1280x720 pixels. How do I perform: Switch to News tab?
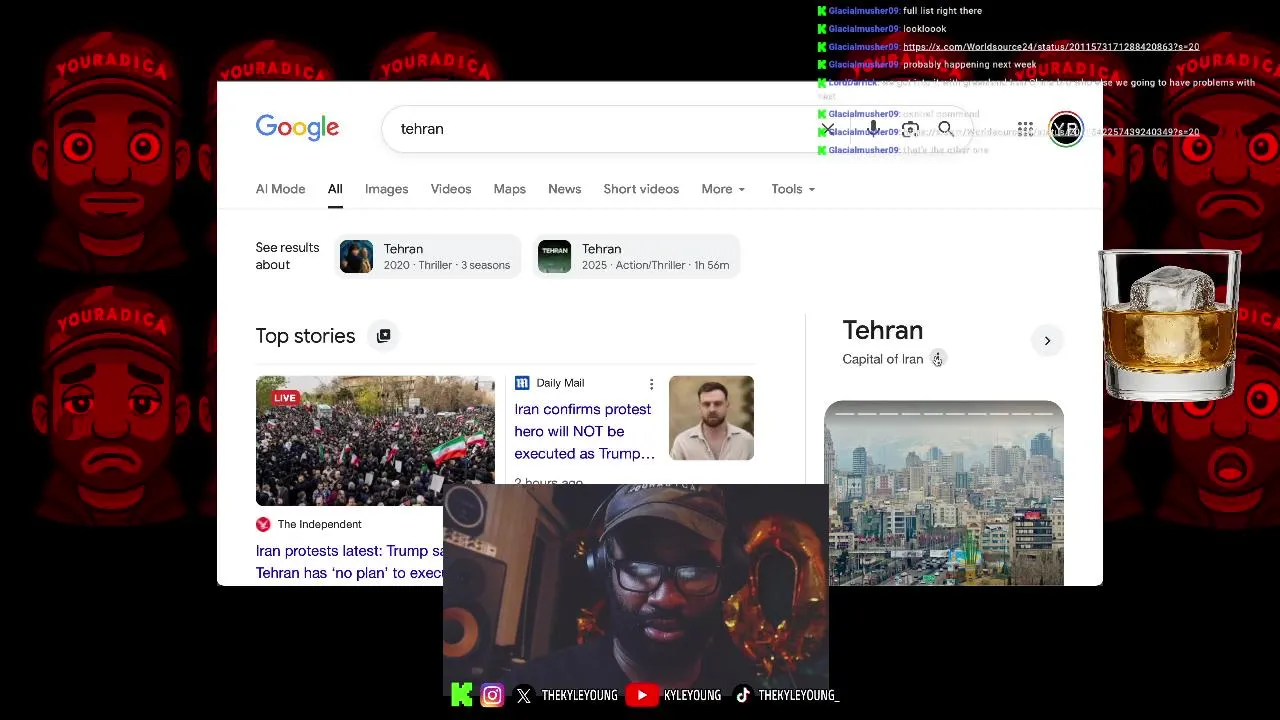[x=564, y=189]
